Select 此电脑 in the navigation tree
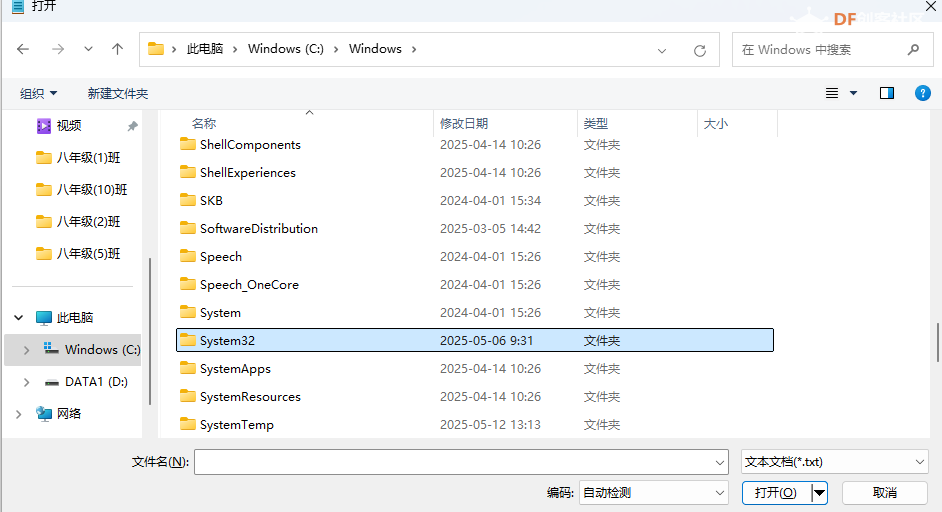 point(74,317)
